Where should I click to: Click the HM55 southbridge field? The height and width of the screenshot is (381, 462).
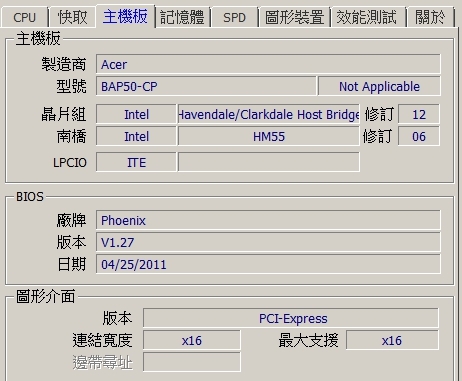tap(269, 136)
